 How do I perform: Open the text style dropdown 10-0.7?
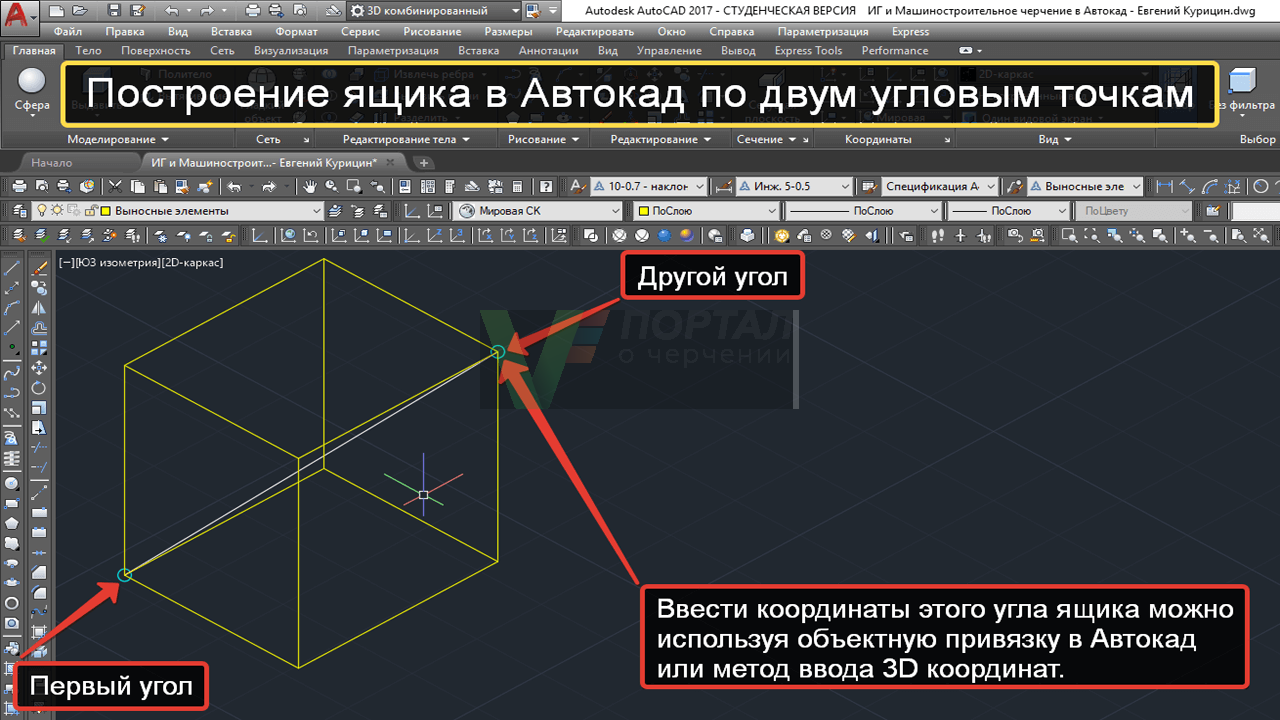tap(649, 186)
